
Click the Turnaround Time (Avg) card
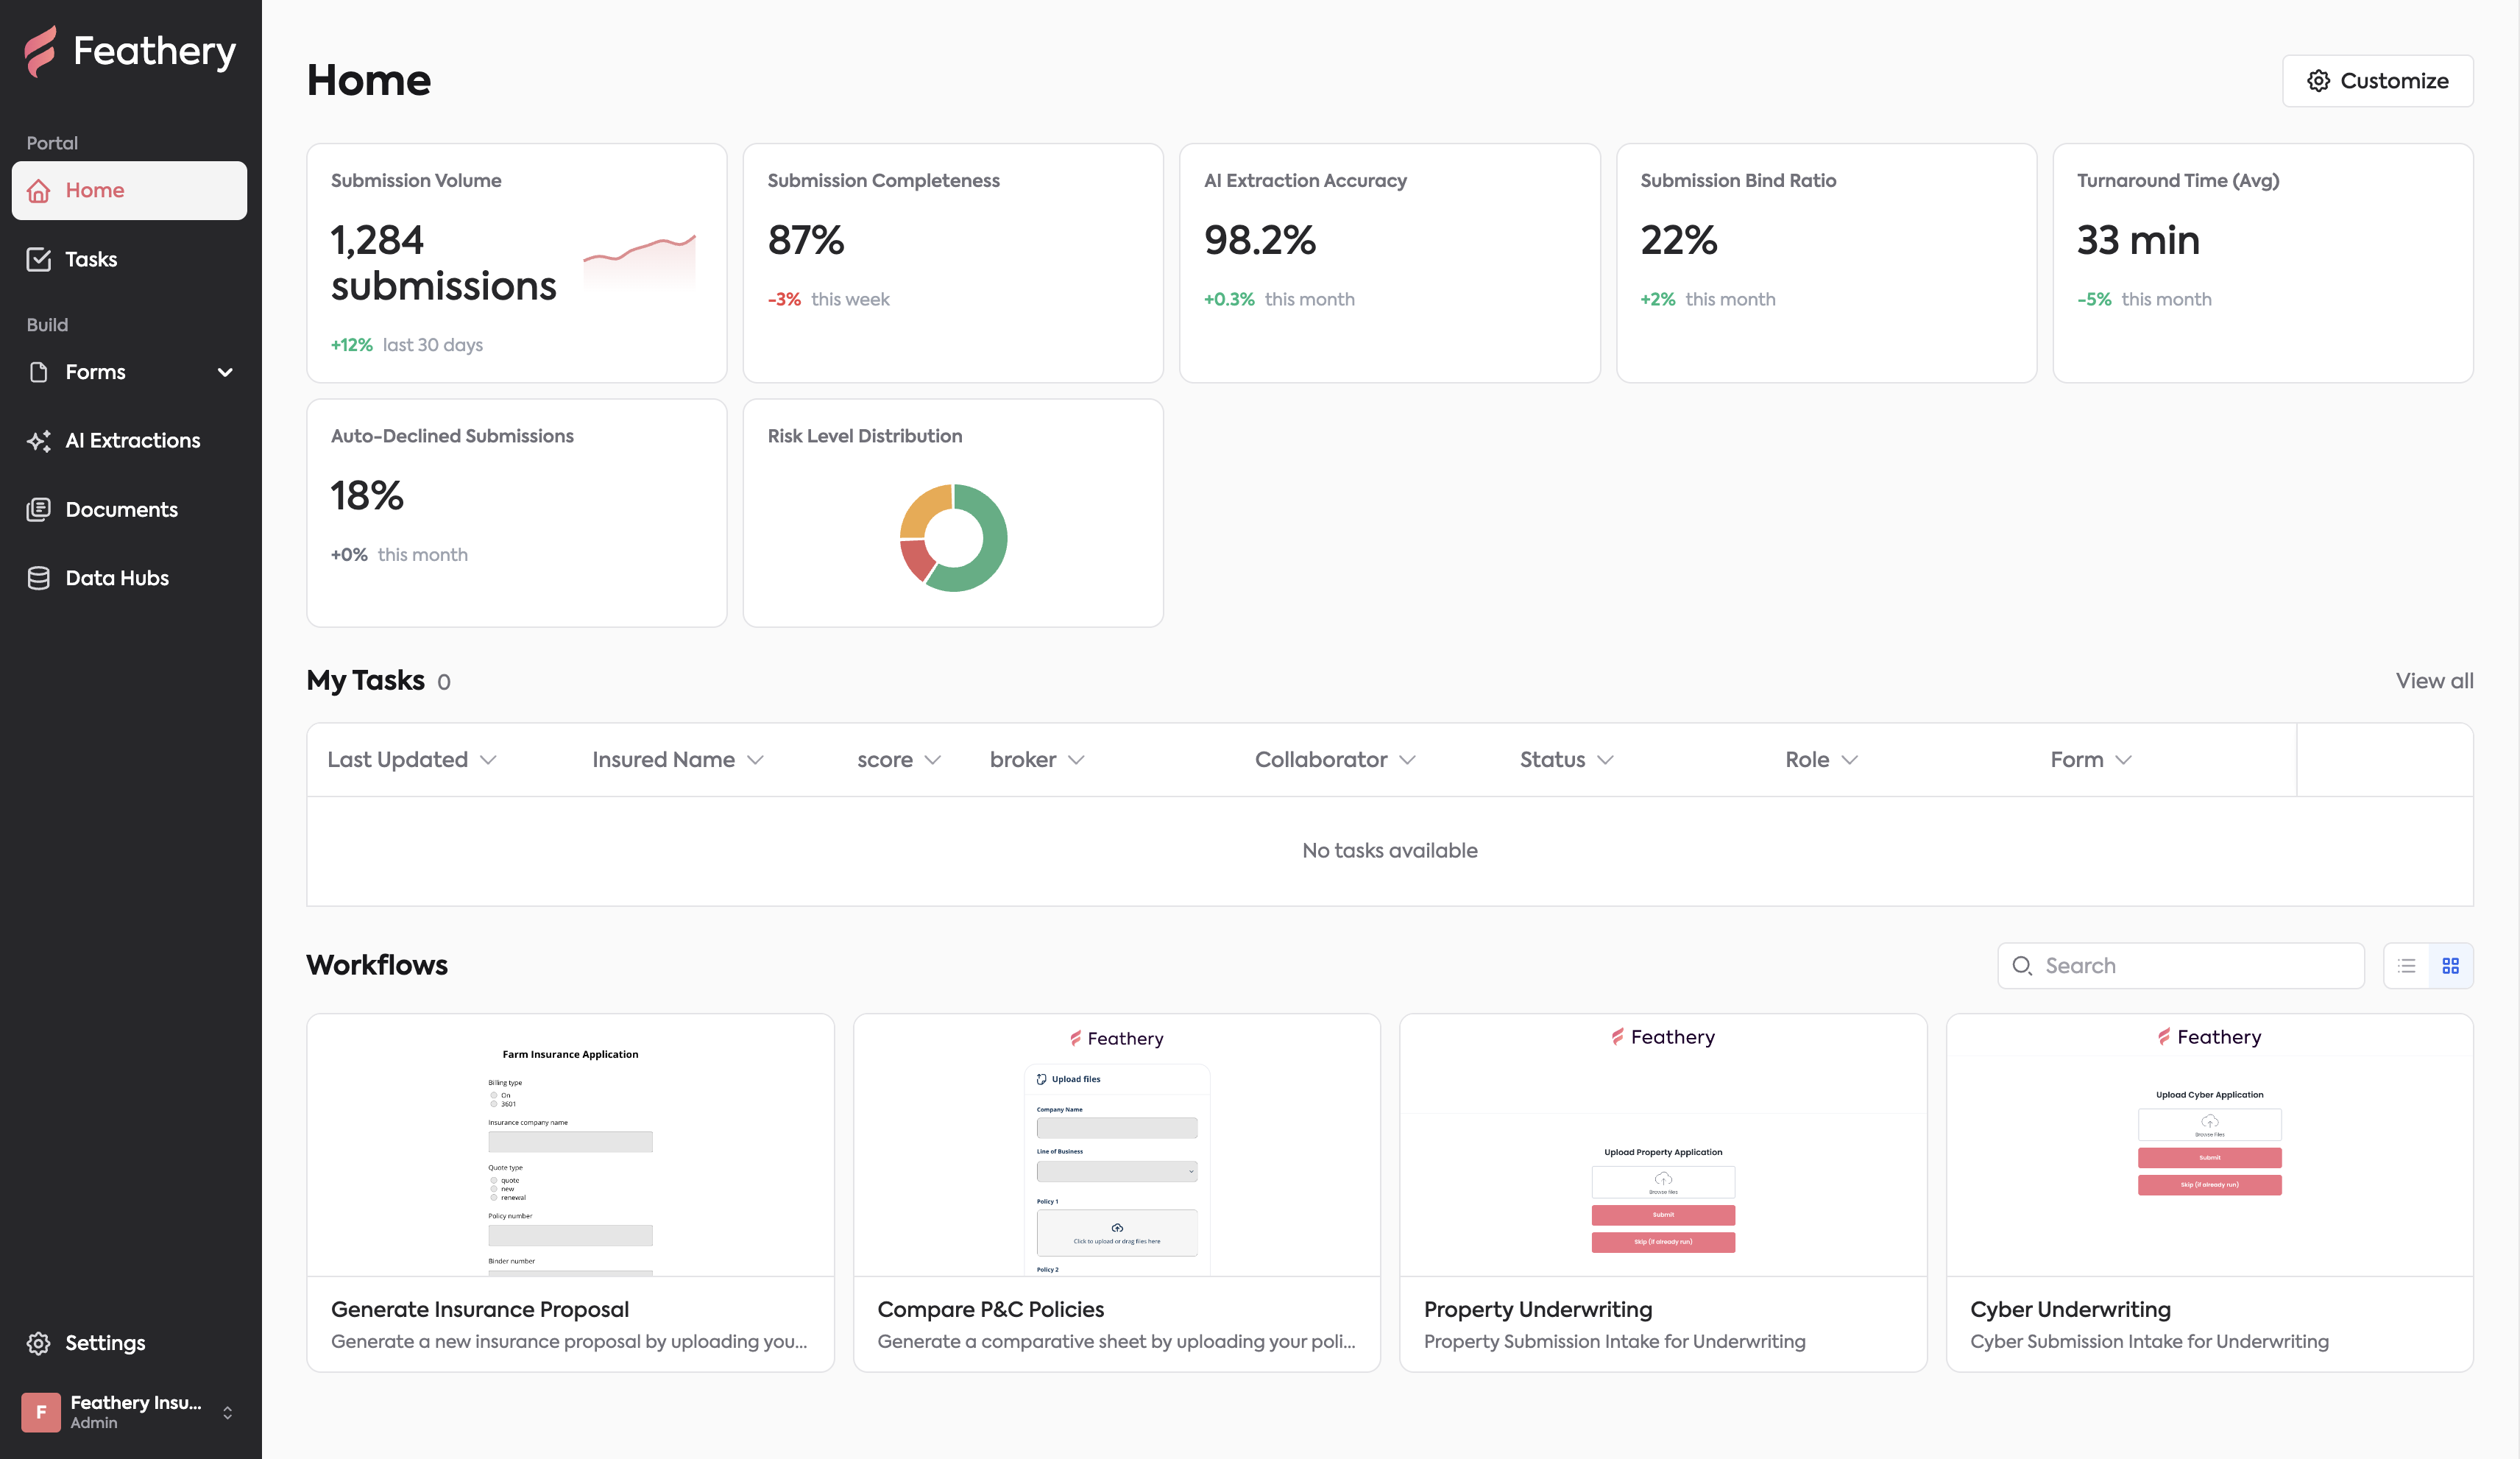coord(2263,263)
